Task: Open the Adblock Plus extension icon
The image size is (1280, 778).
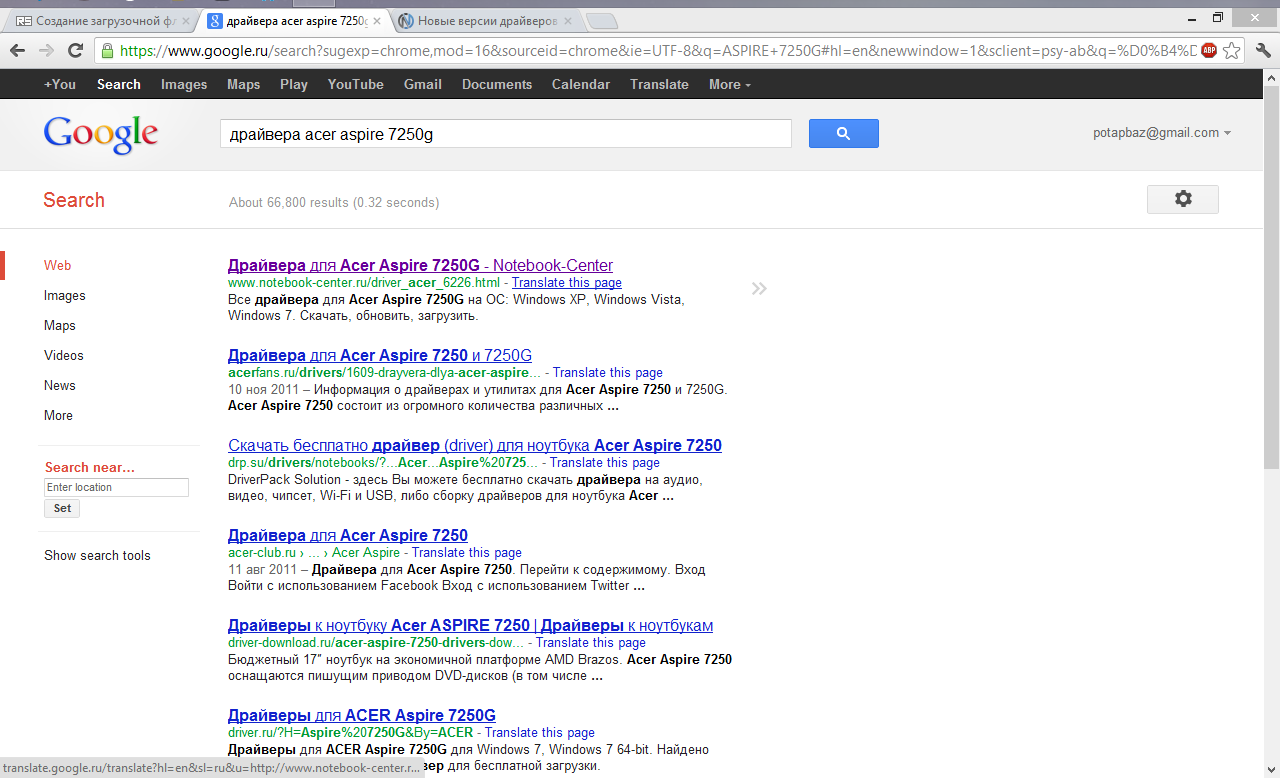Action: pyautogui.click(x=1209, y=50)
